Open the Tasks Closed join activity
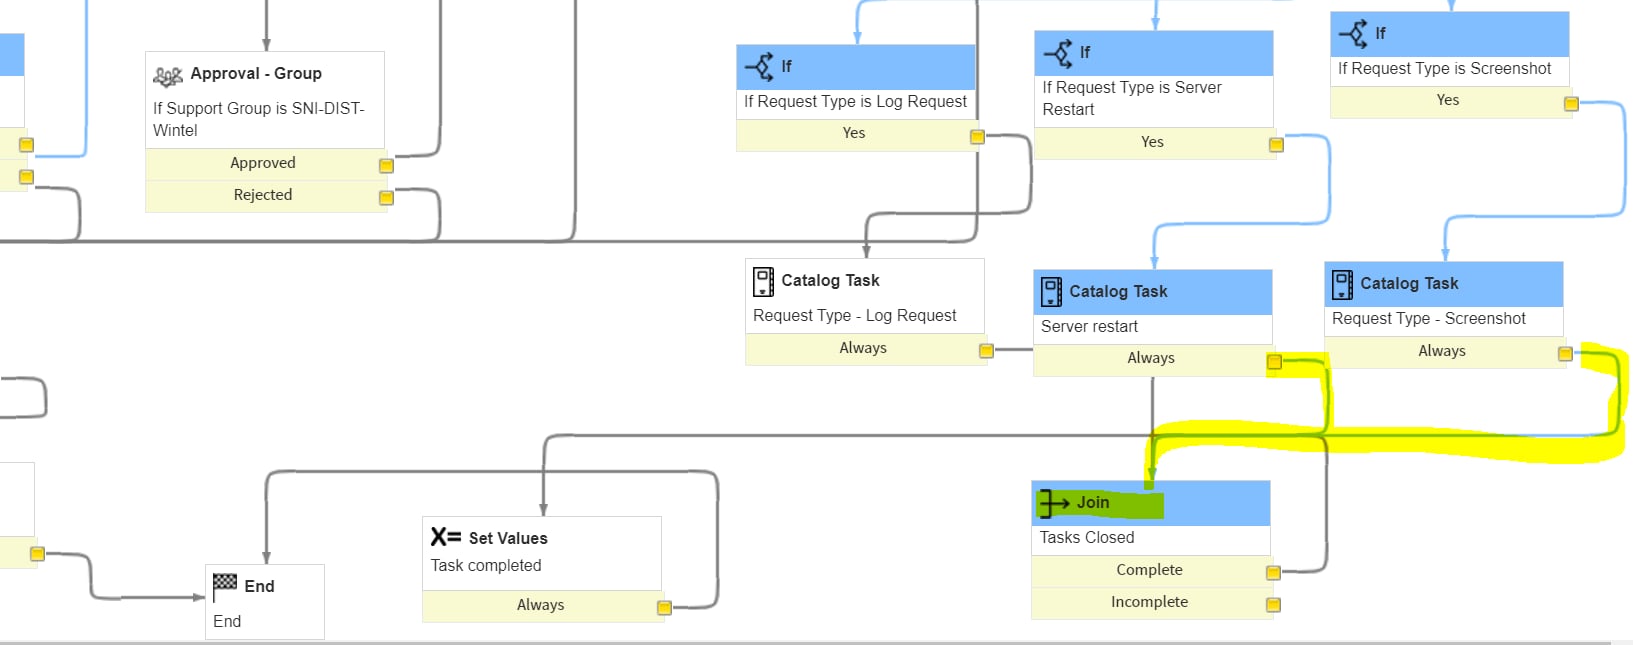 click(x=1087, y=538)
